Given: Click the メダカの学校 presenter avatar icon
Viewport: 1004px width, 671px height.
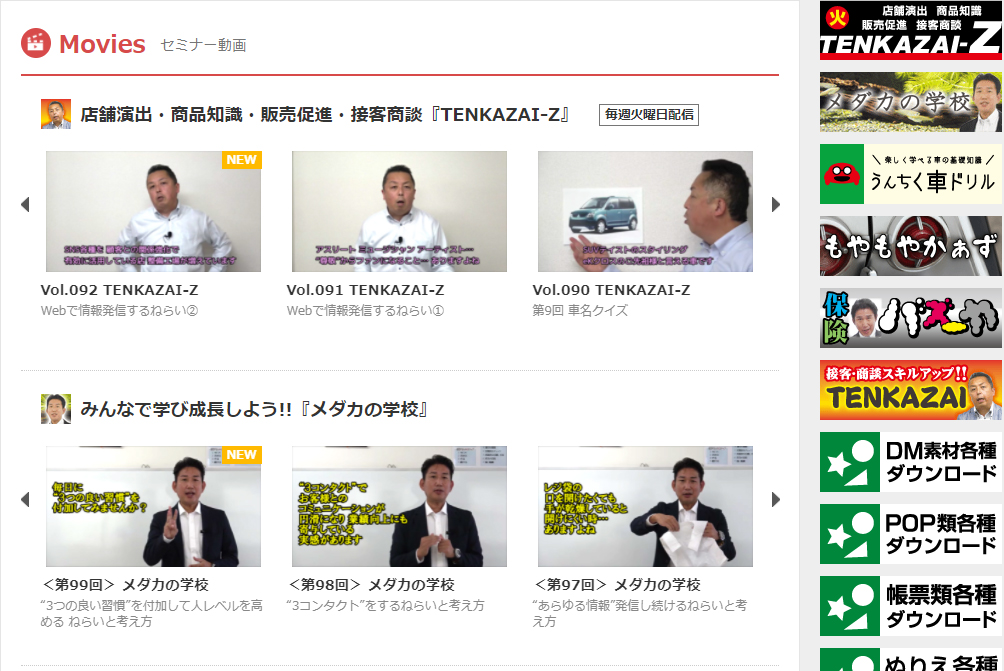Looking at the screenshot, I should pos(56,409).
